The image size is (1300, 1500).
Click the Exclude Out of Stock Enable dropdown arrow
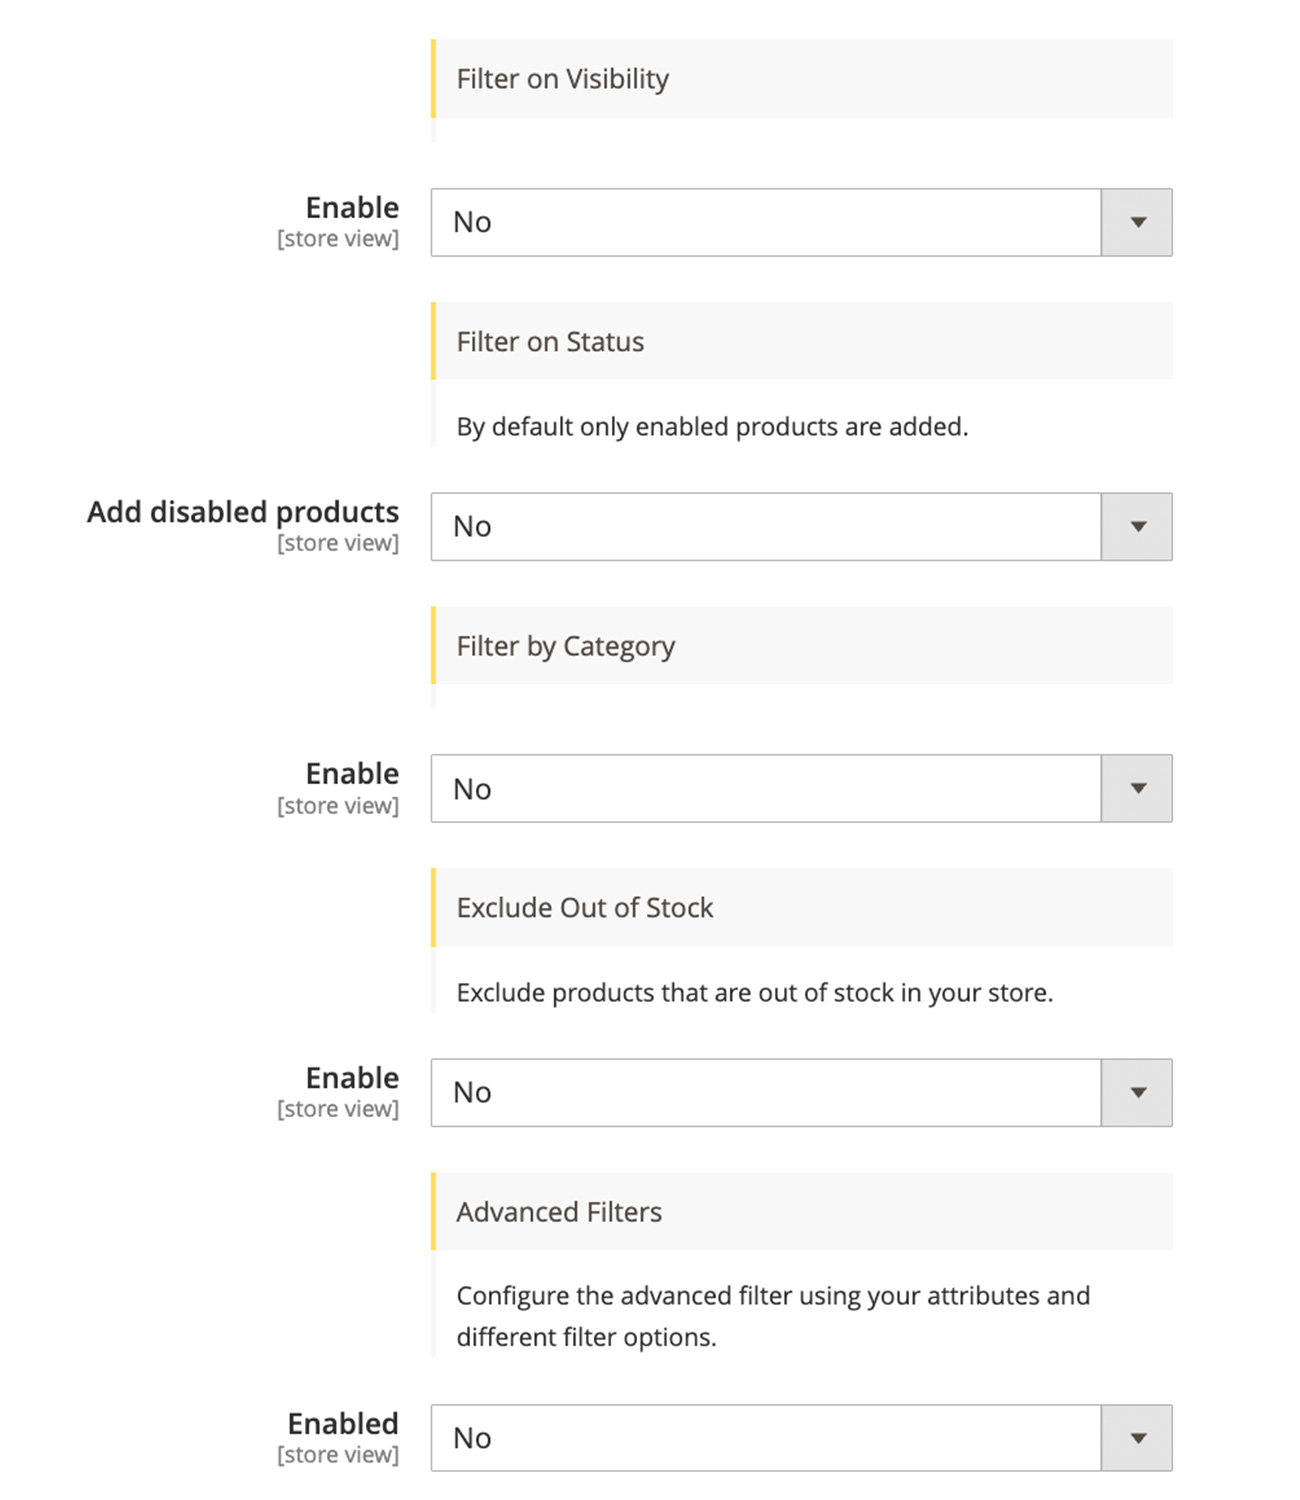[1137, 1092]
